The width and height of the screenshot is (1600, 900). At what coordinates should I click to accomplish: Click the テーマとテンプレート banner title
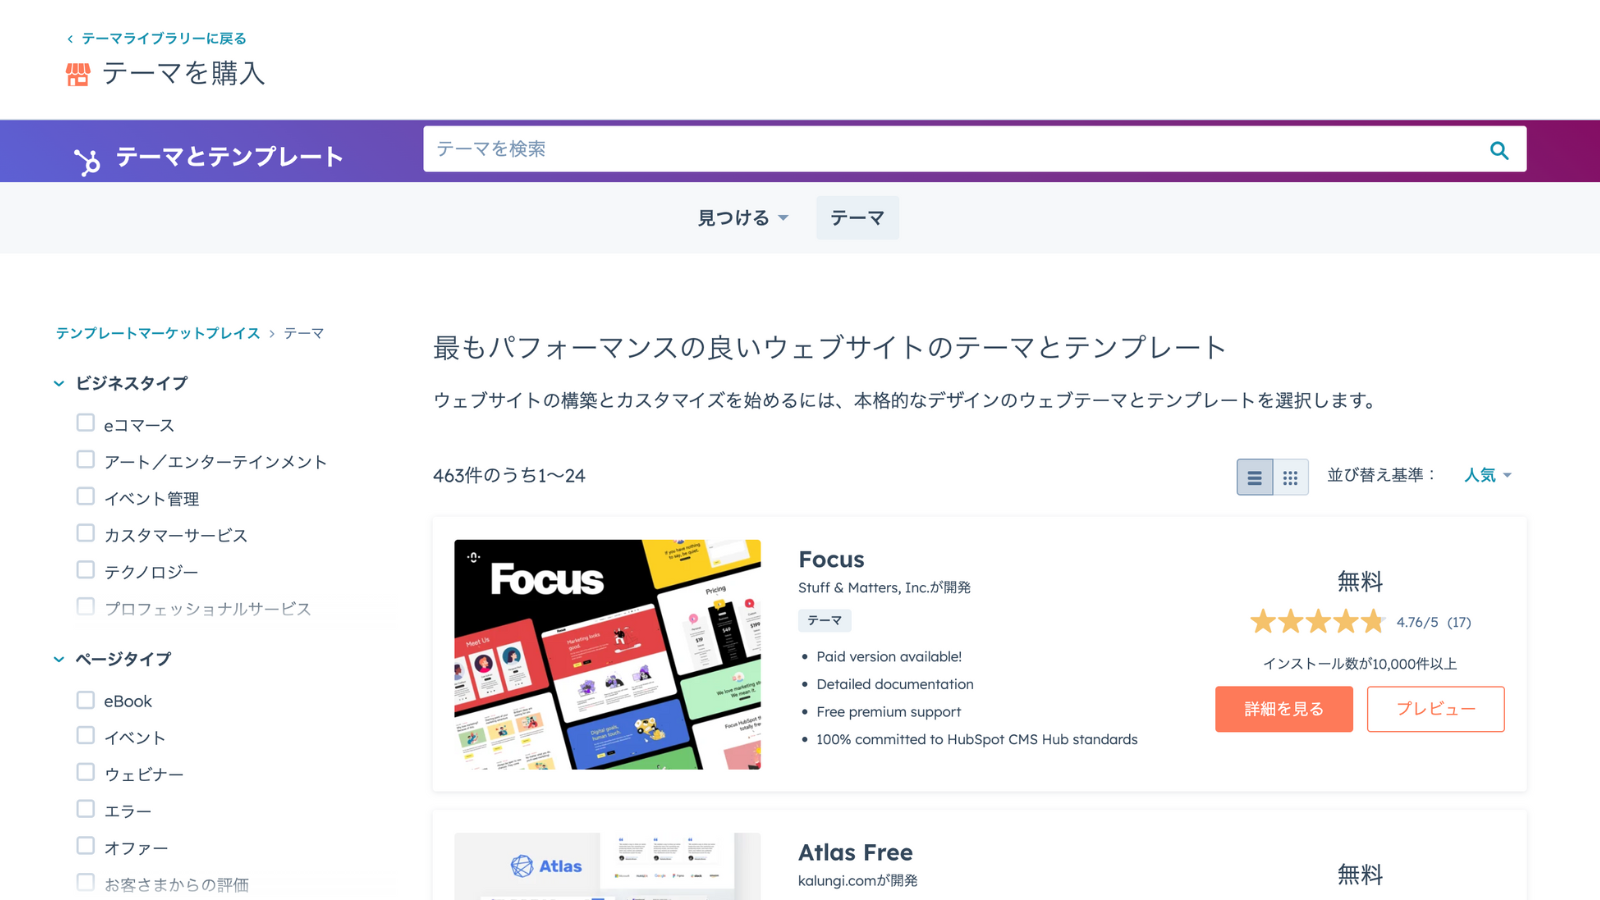[x=230, y=157]
